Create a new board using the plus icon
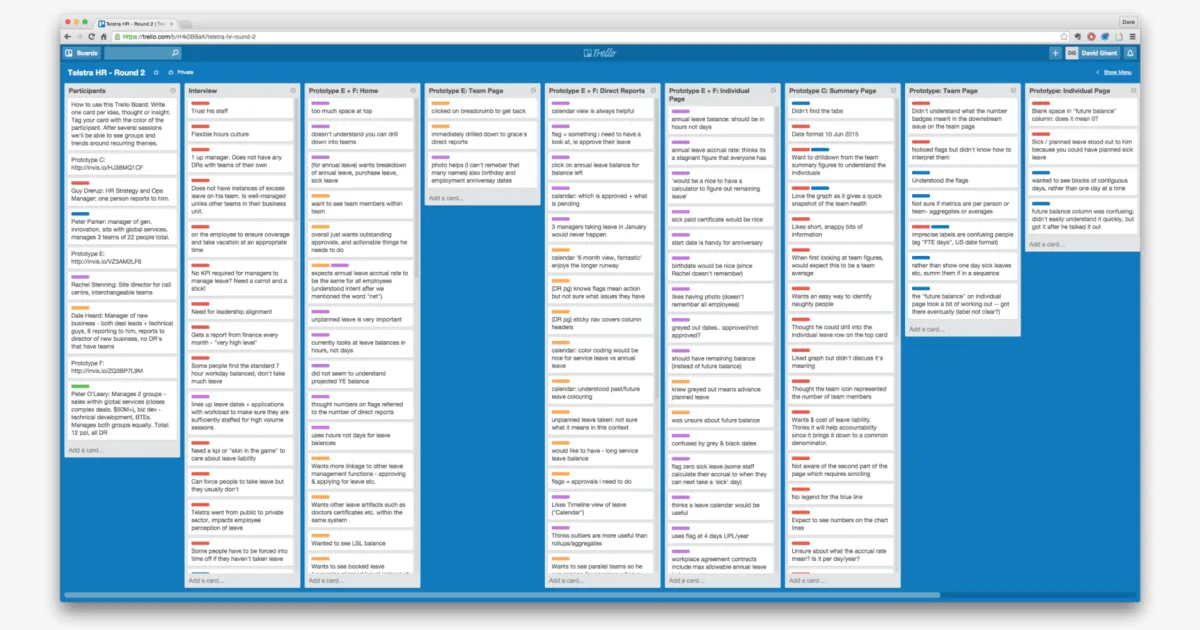Viewport: 1200px width, 630px height. point(1056,52)
